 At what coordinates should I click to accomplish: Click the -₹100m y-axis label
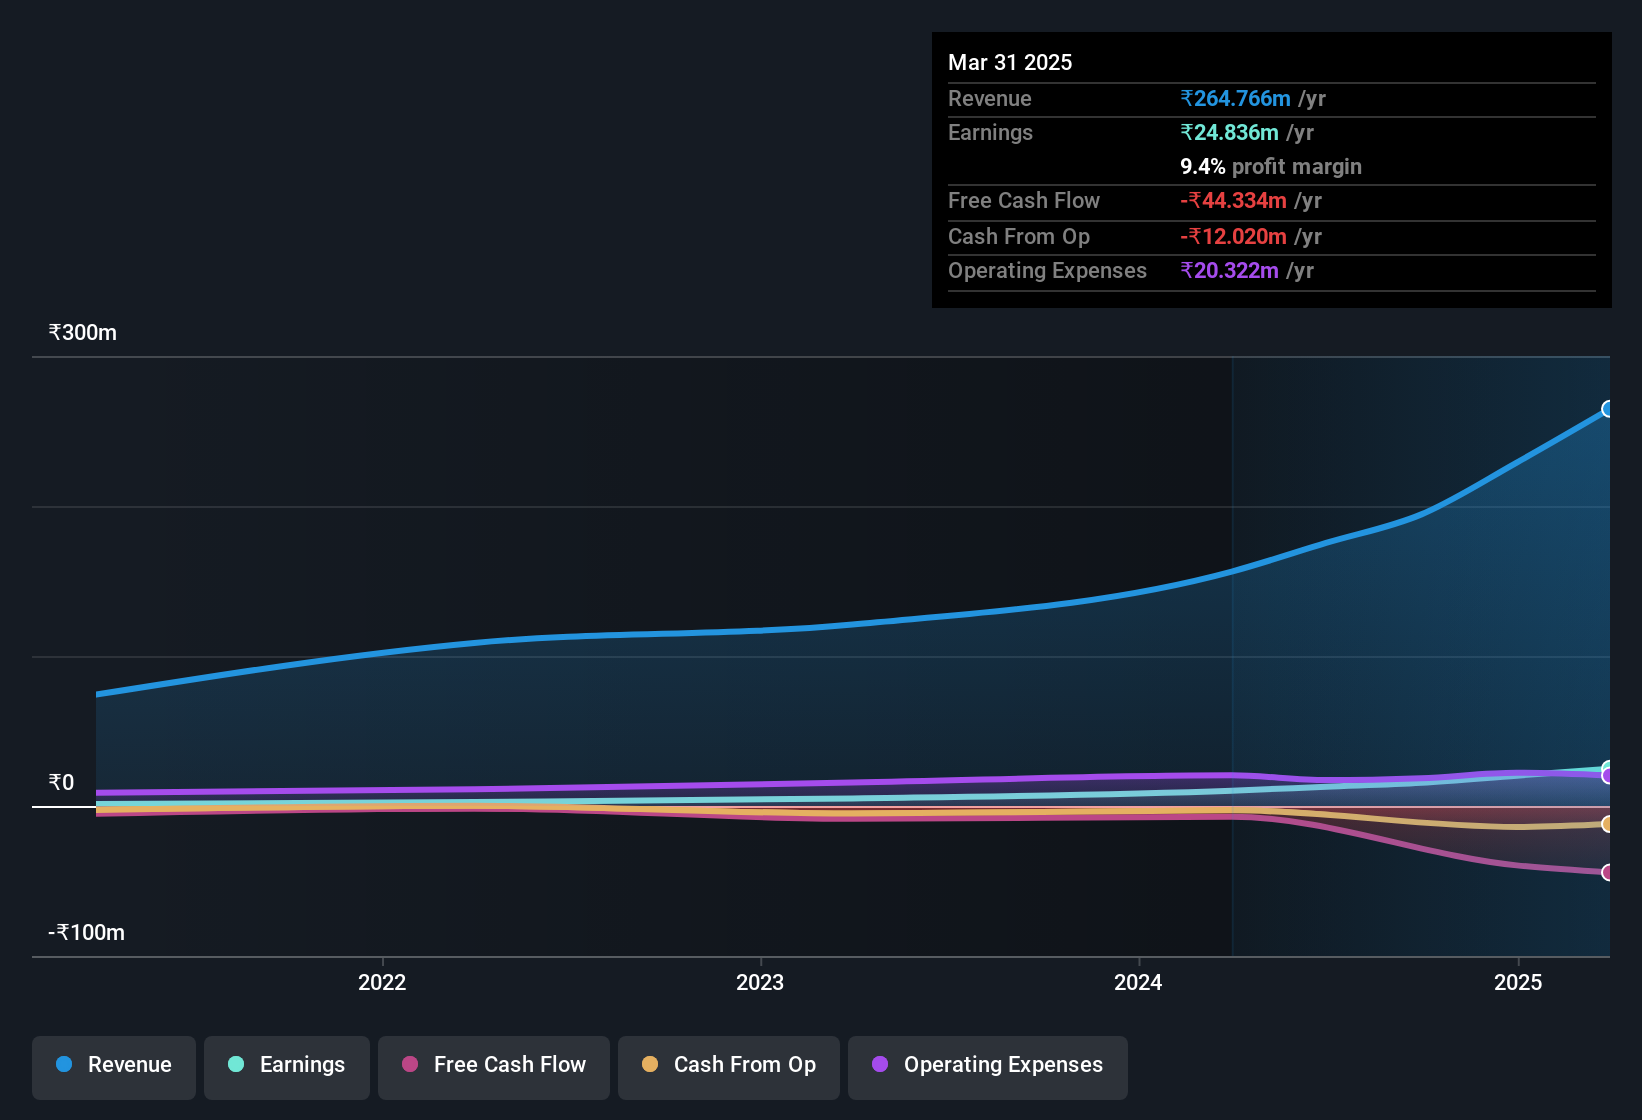[x=86, y=932]
